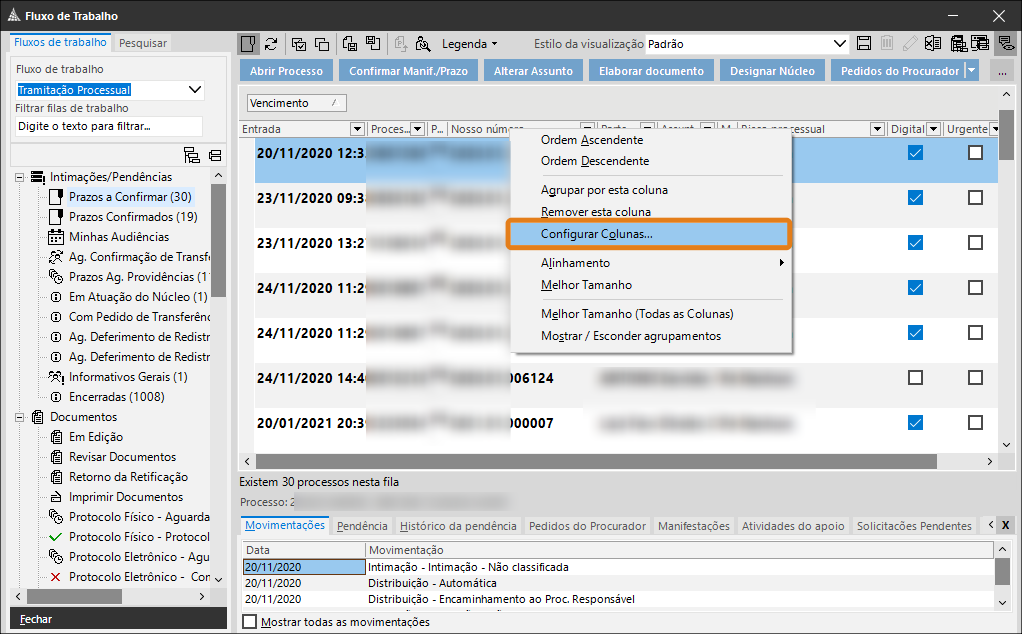Click the Prazos Confirmados document icon
The image size is (1022, 634).
[57, 217]
